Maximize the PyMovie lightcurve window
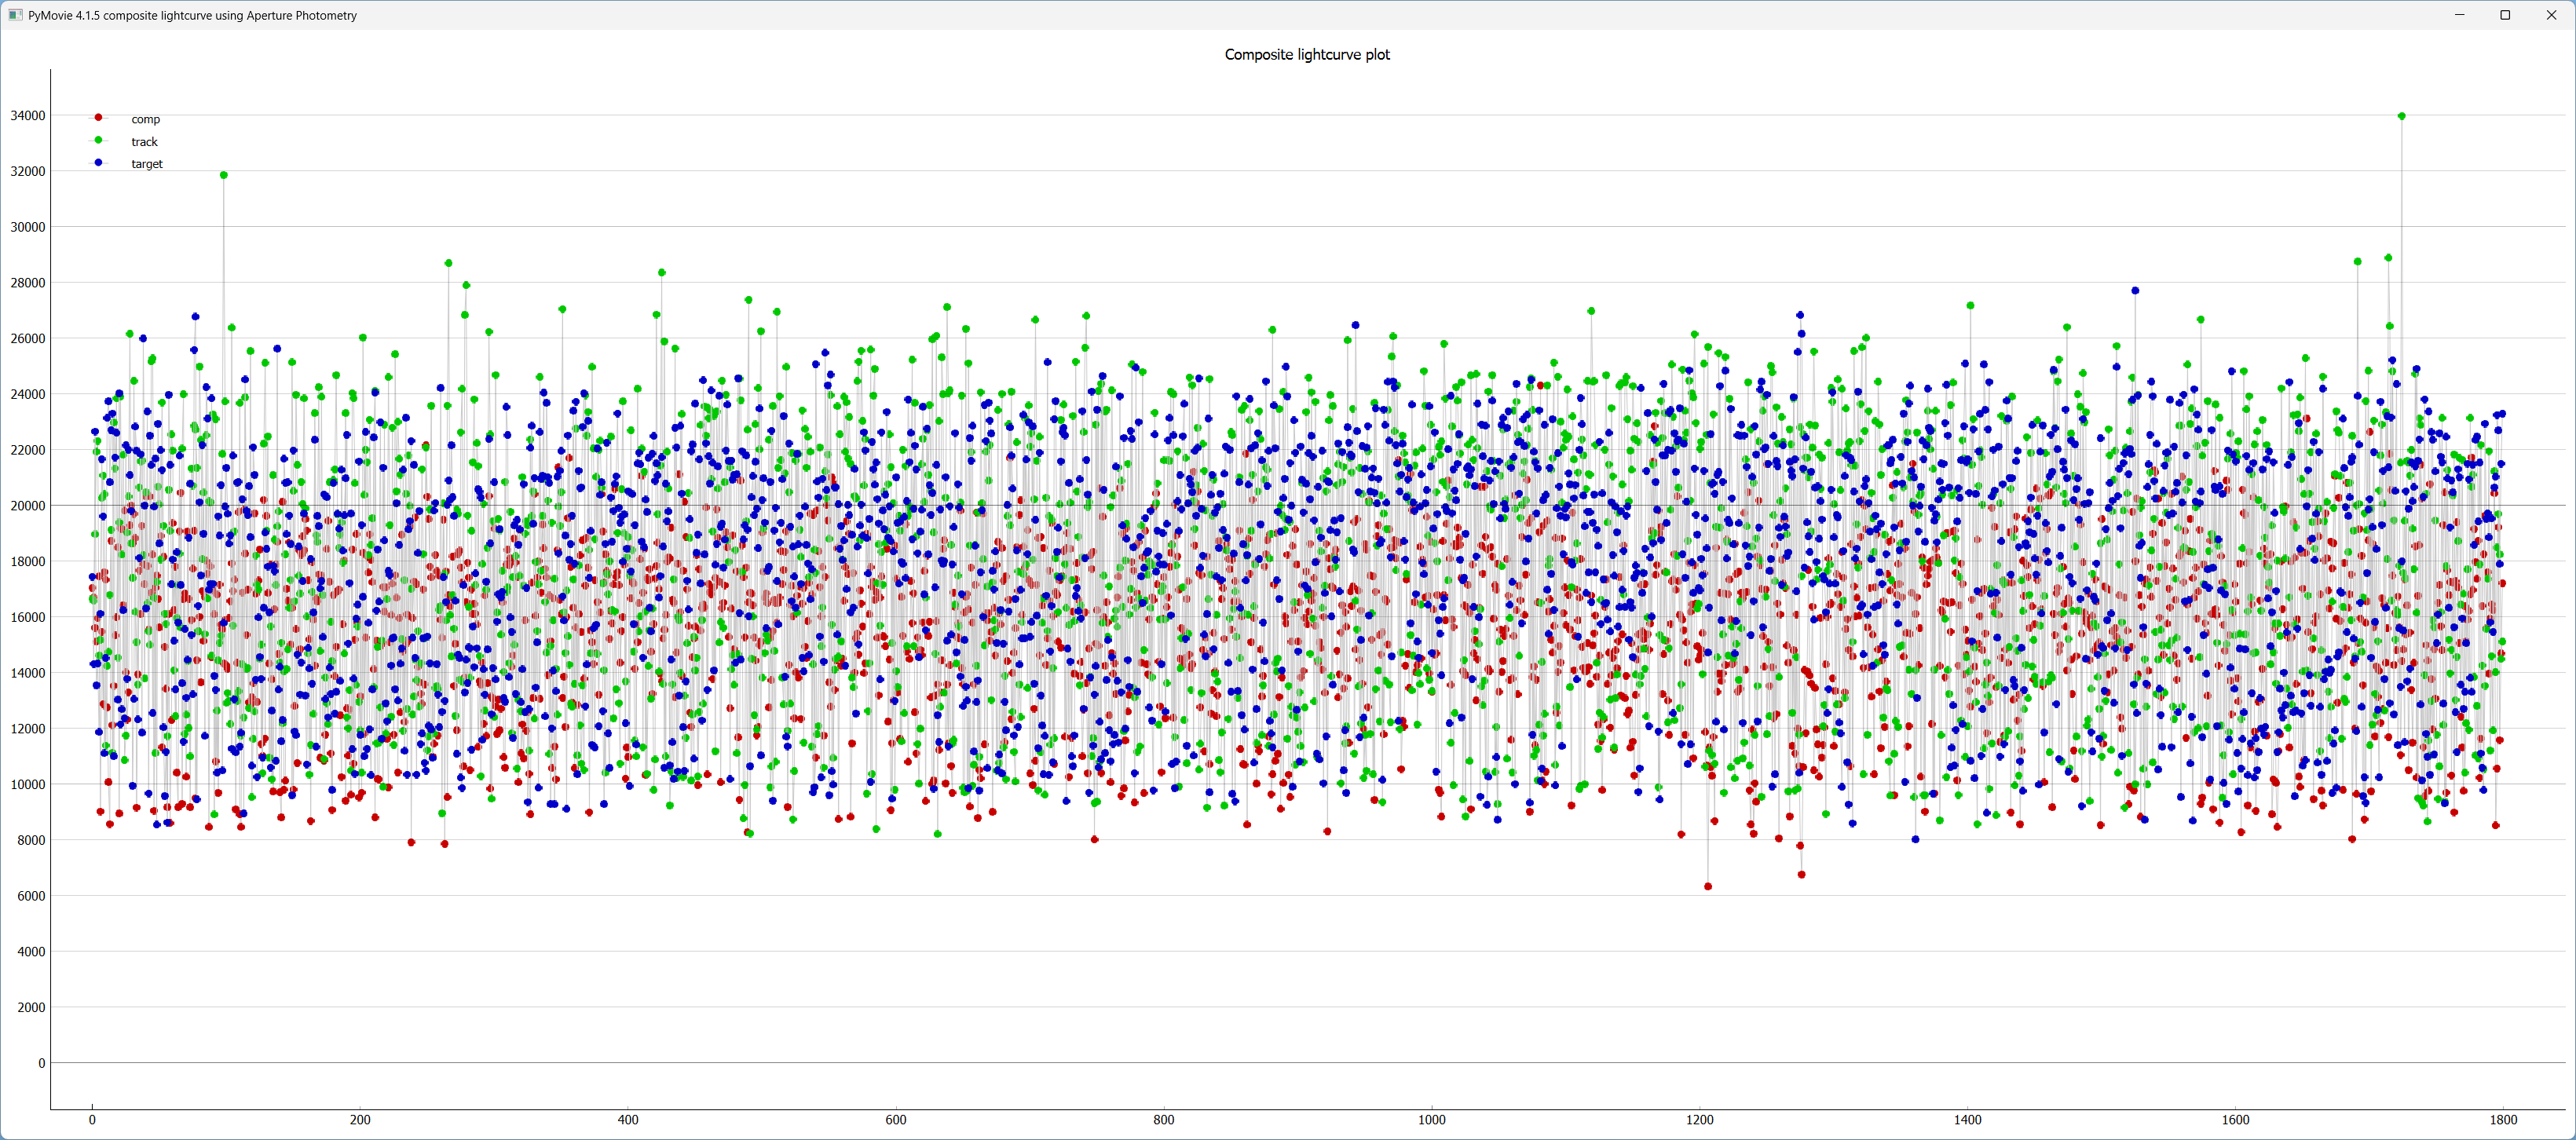Screen dimensions: 2576x1140 point(2505,15)
